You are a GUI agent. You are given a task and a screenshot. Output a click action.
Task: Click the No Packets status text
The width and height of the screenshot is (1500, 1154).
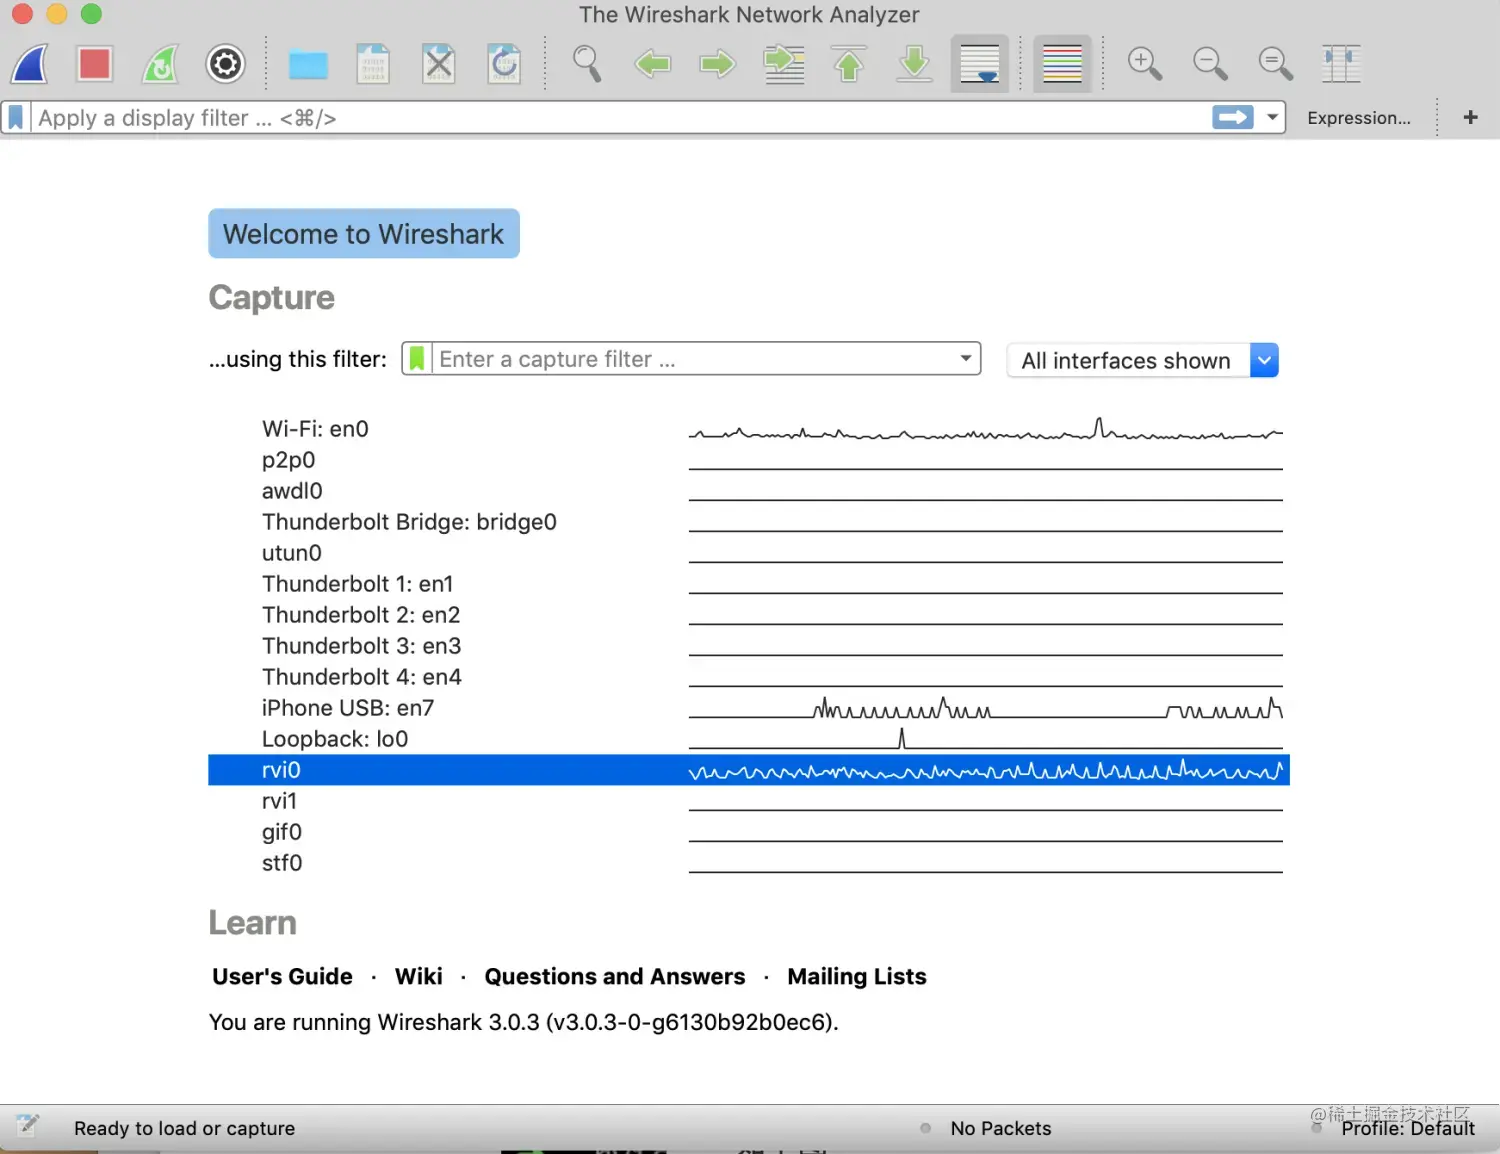[x=1000, y=1128]
